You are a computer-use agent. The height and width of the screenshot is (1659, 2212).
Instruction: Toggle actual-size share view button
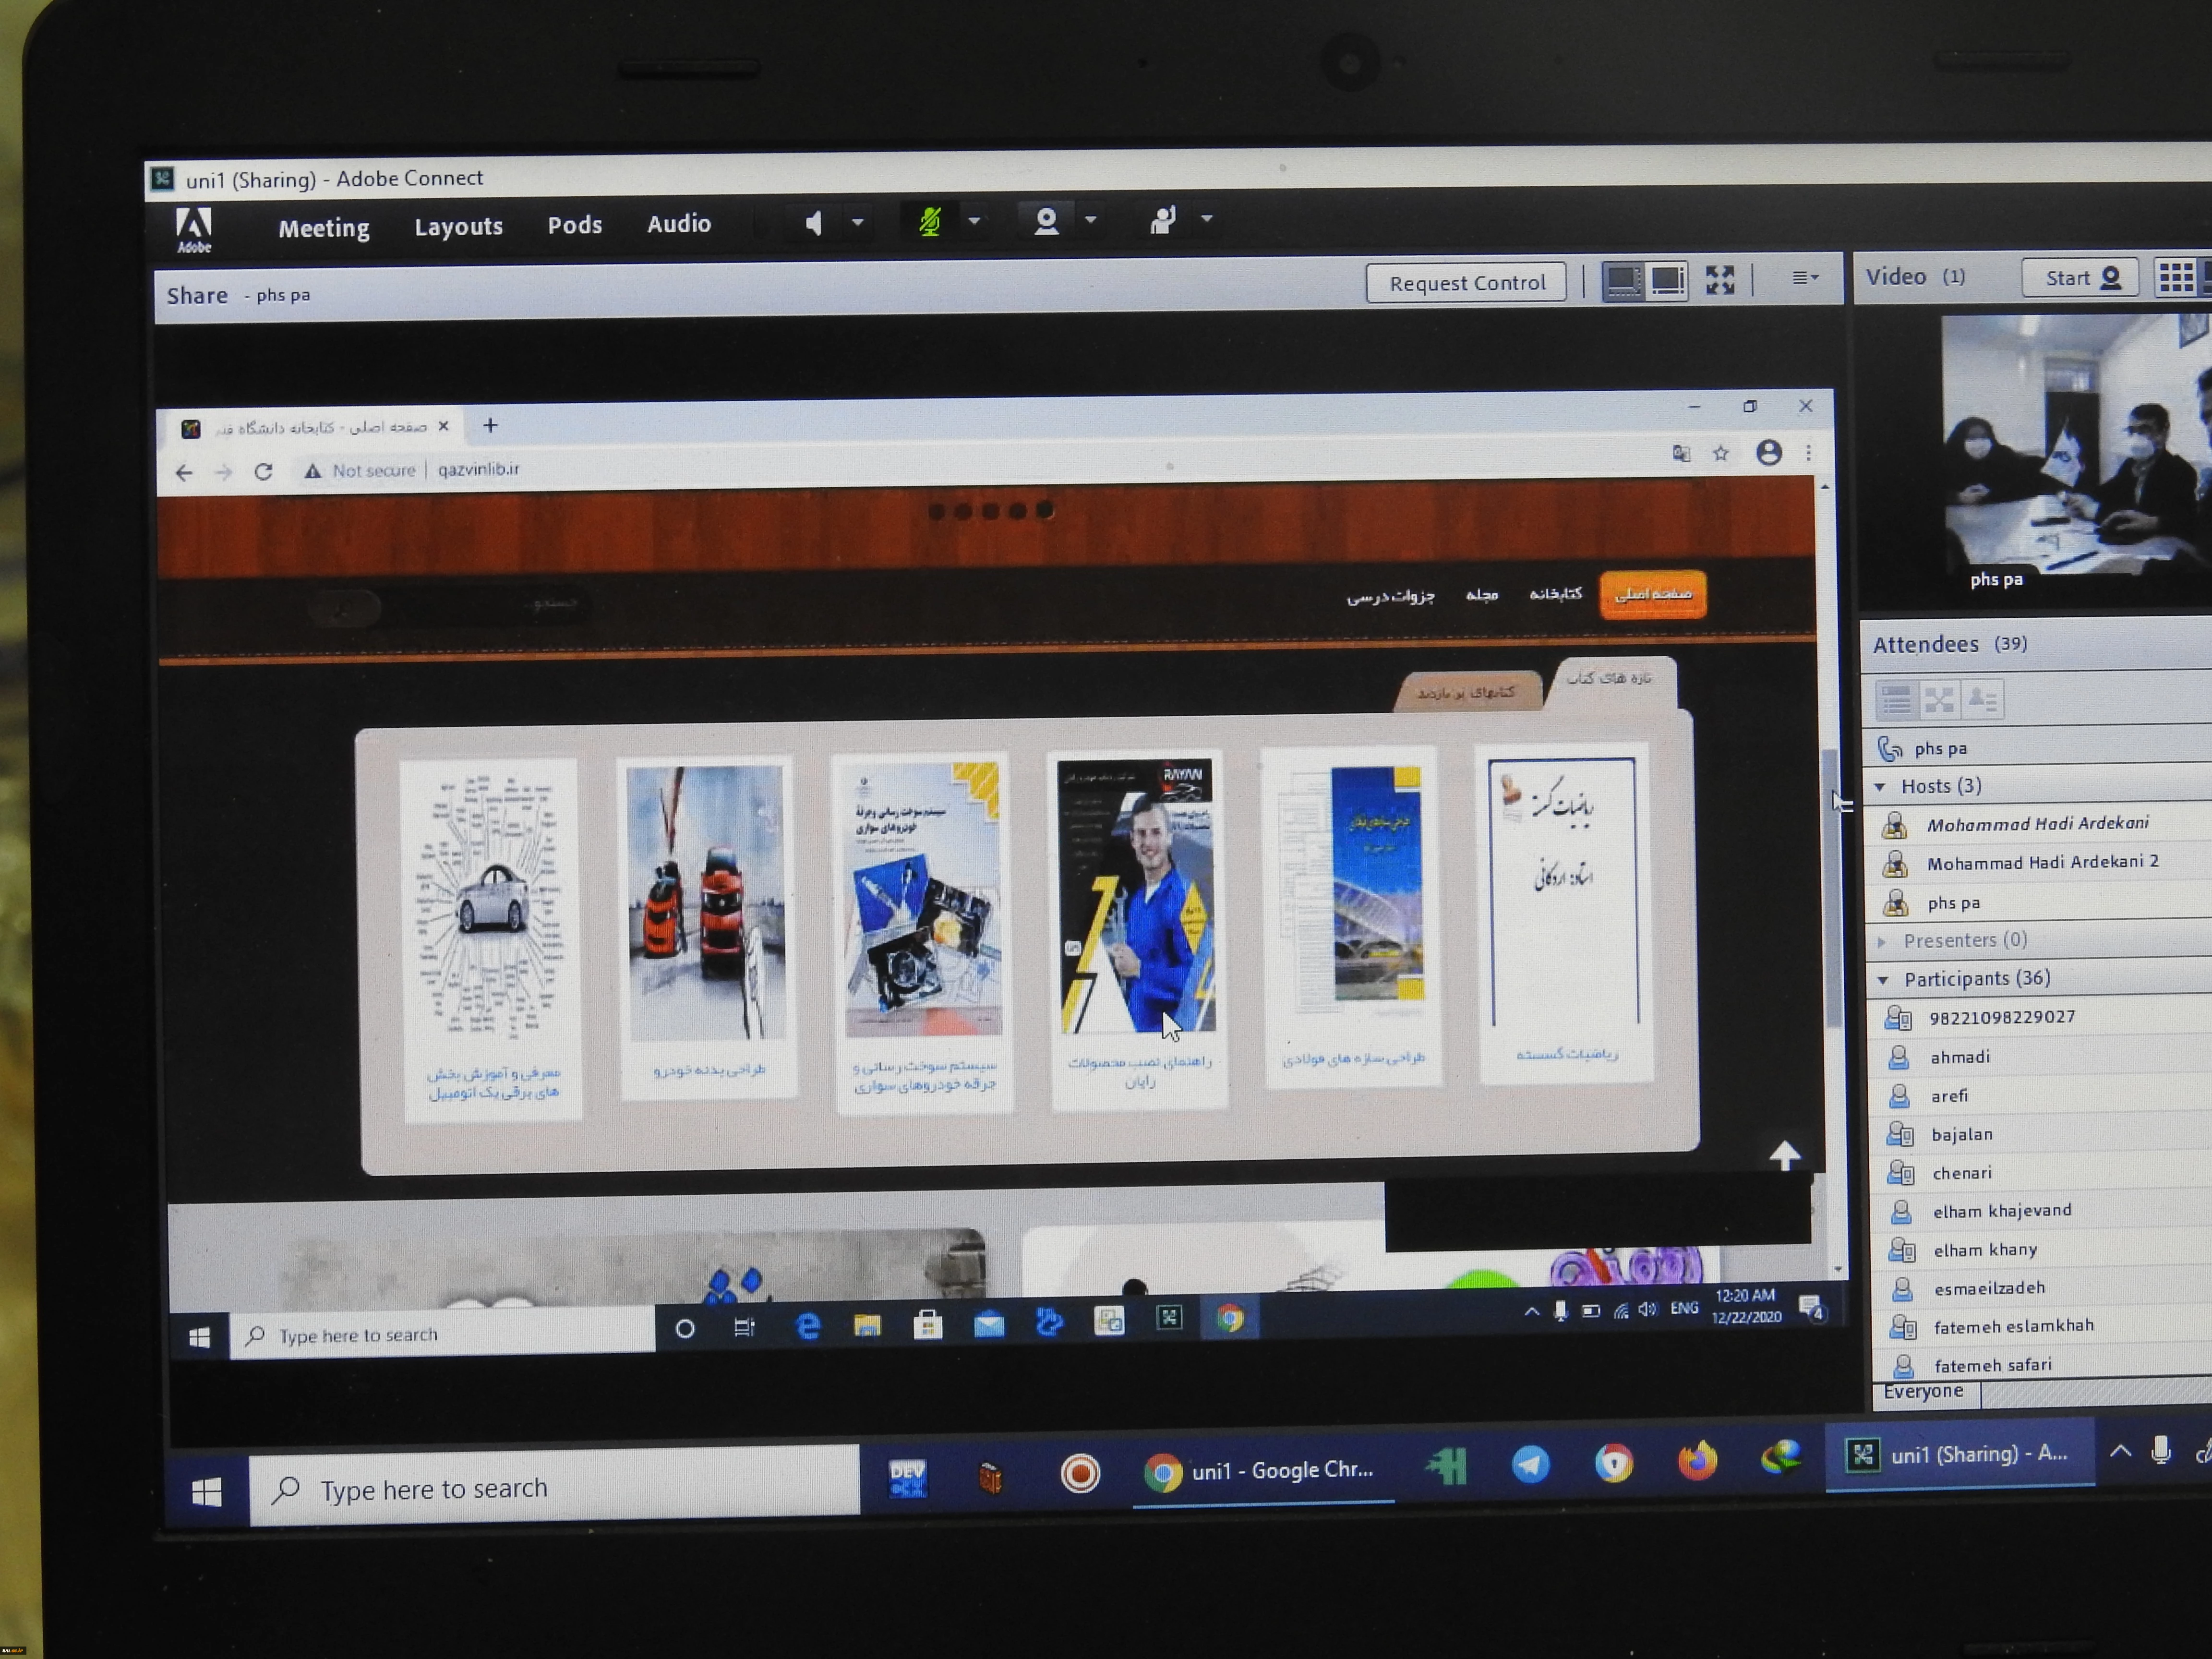[1667, 281]
